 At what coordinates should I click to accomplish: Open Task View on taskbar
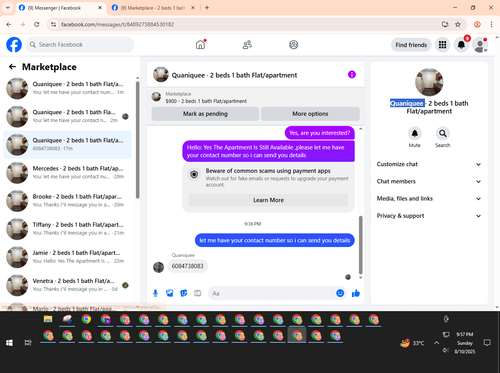28,343
